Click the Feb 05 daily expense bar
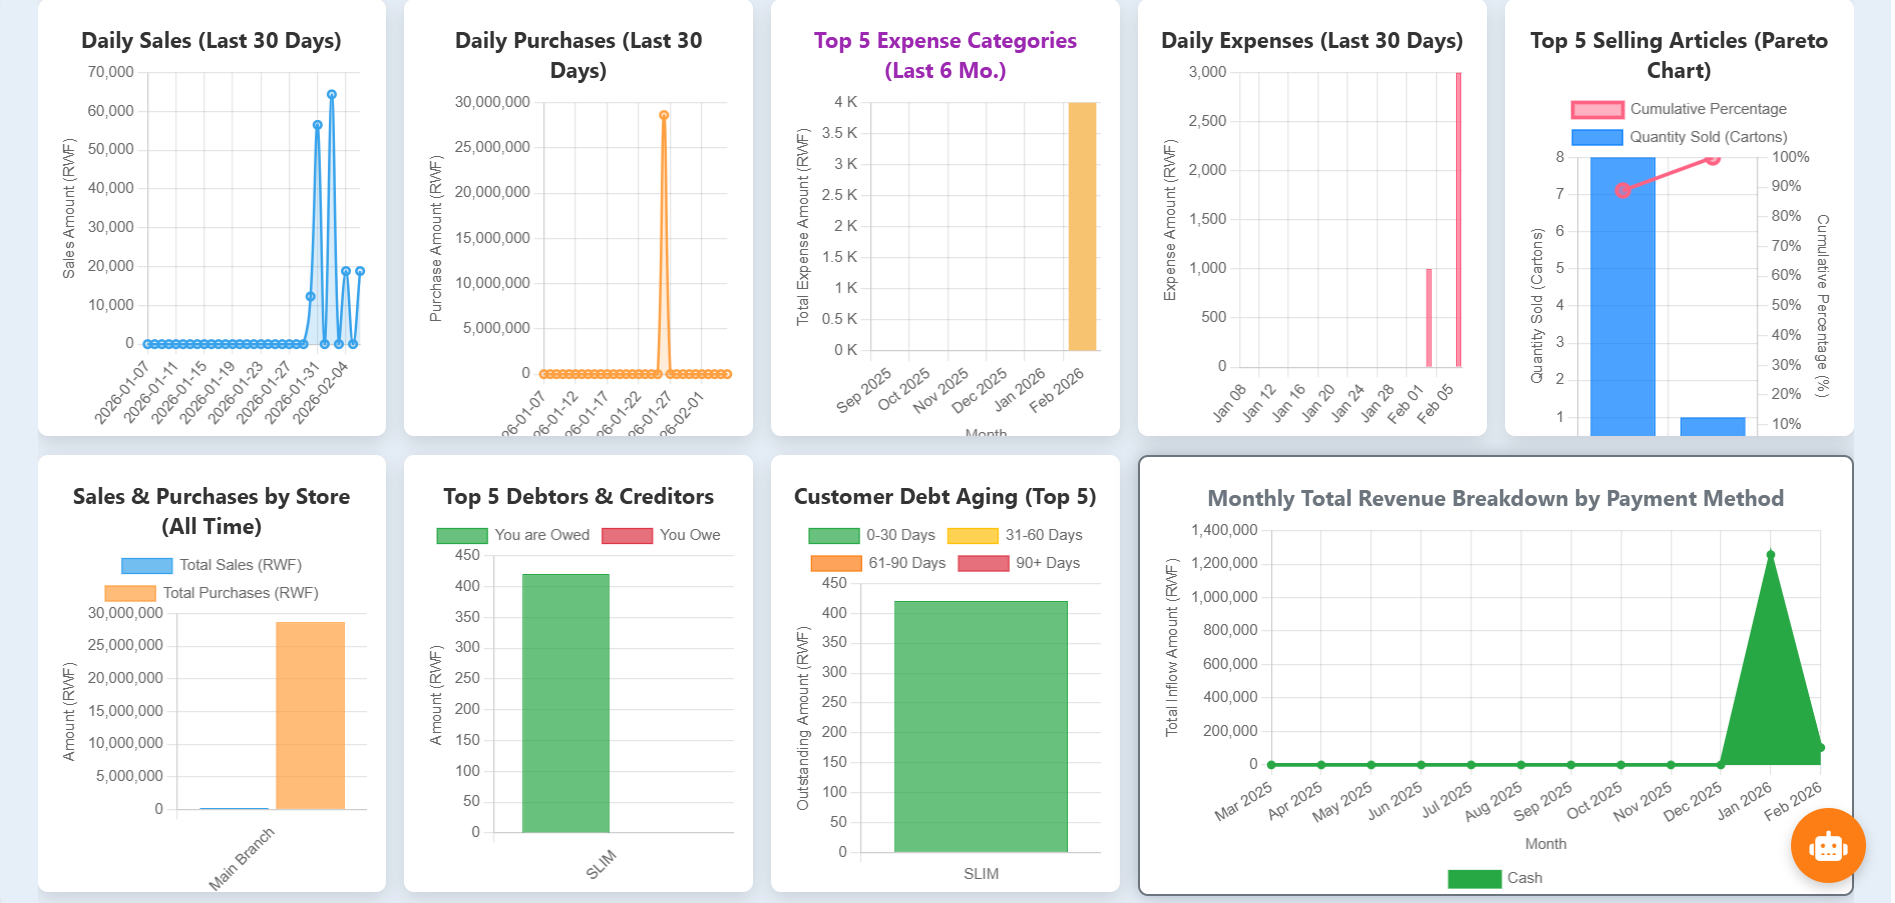 click(x=1460, y=215)
